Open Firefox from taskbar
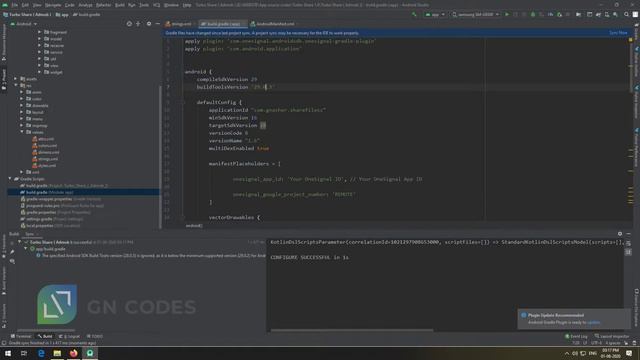The image size is (640, 360). (73, 353)
